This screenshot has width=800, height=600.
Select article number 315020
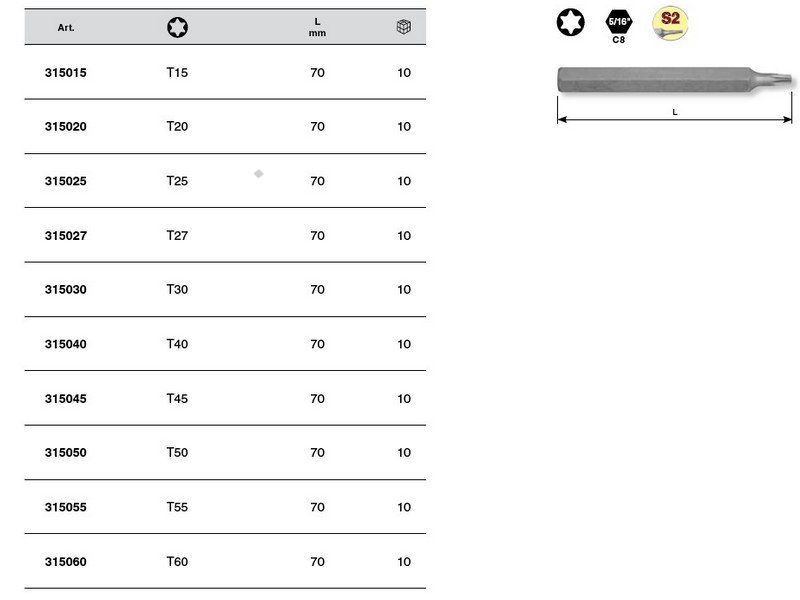point(65,127)
